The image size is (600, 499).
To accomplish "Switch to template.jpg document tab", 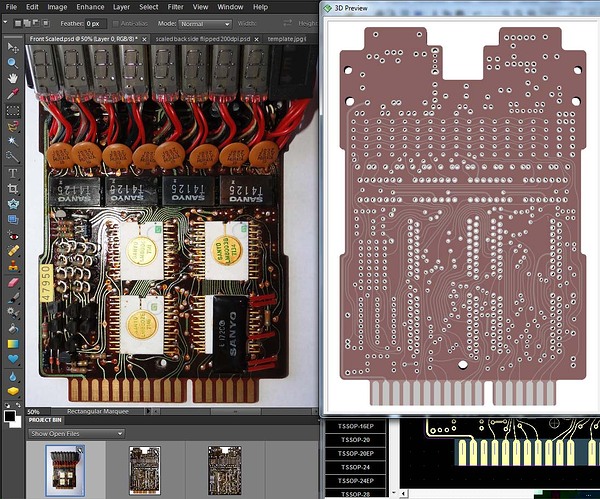I will click(x=287, y=39).
